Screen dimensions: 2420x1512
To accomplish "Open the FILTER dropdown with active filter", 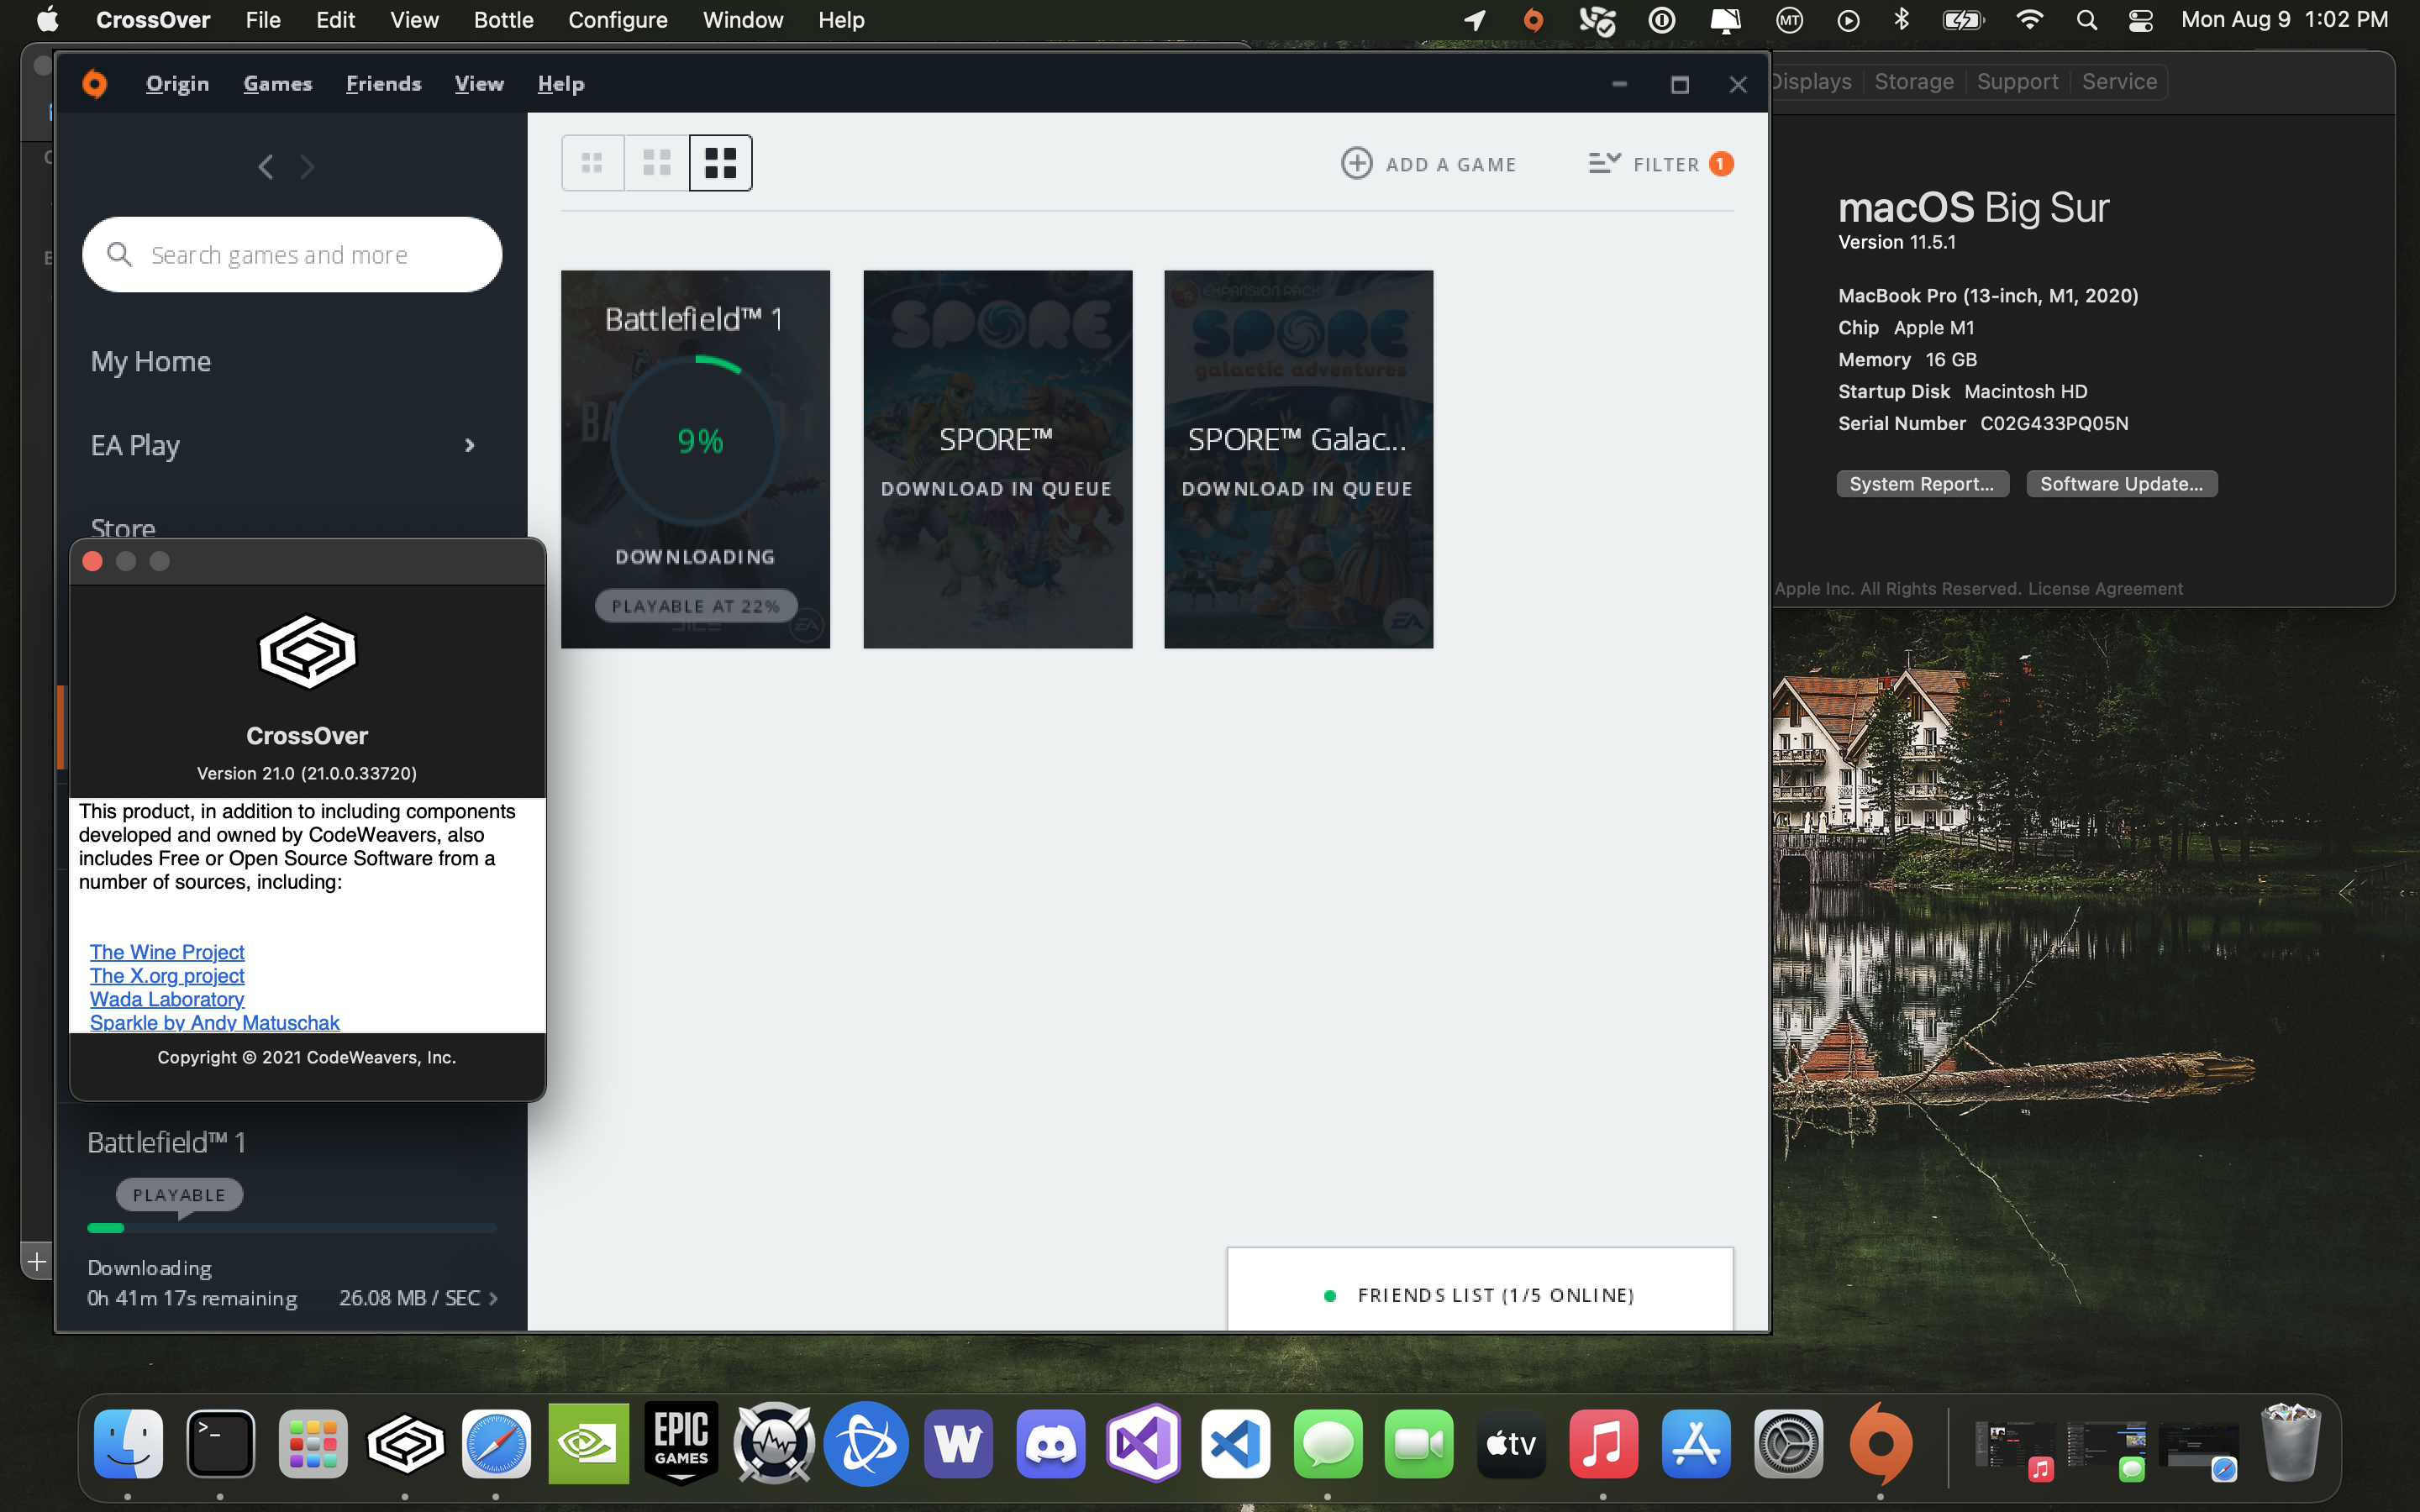I will point(1657,162).
